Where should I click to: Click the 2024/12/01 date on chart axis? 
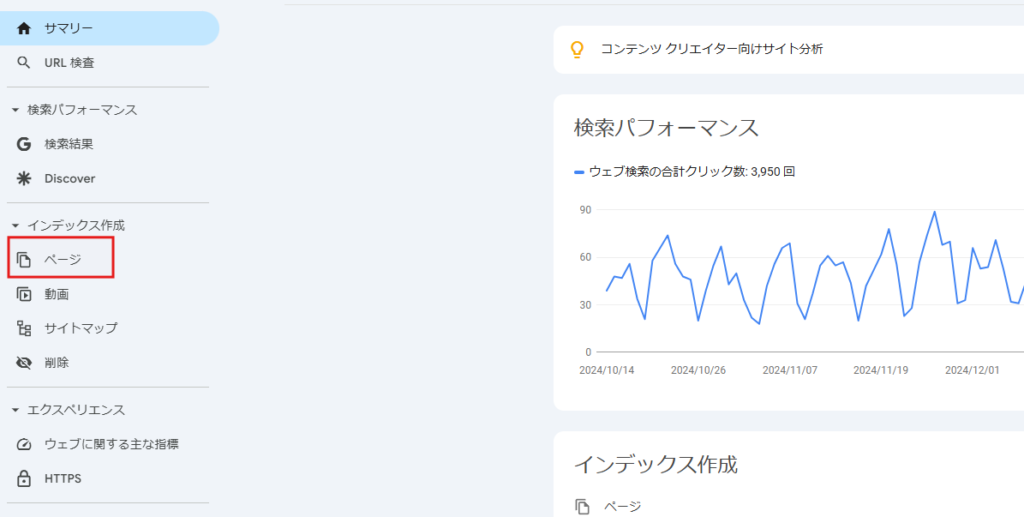[x=972, y=370]
